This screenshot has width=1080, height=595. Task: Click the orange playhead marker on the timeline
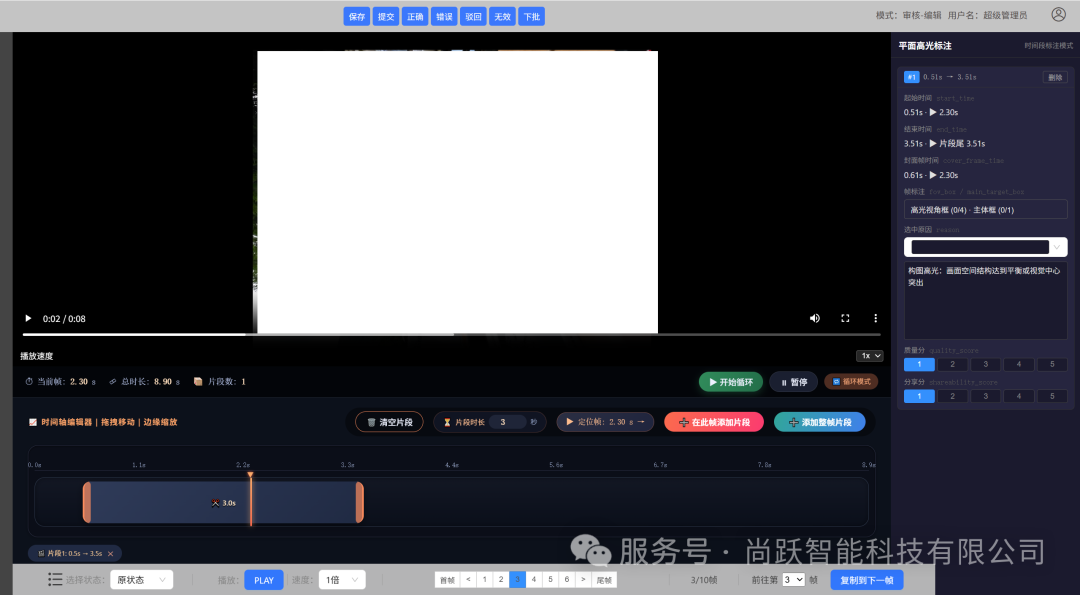pos(250,475)
